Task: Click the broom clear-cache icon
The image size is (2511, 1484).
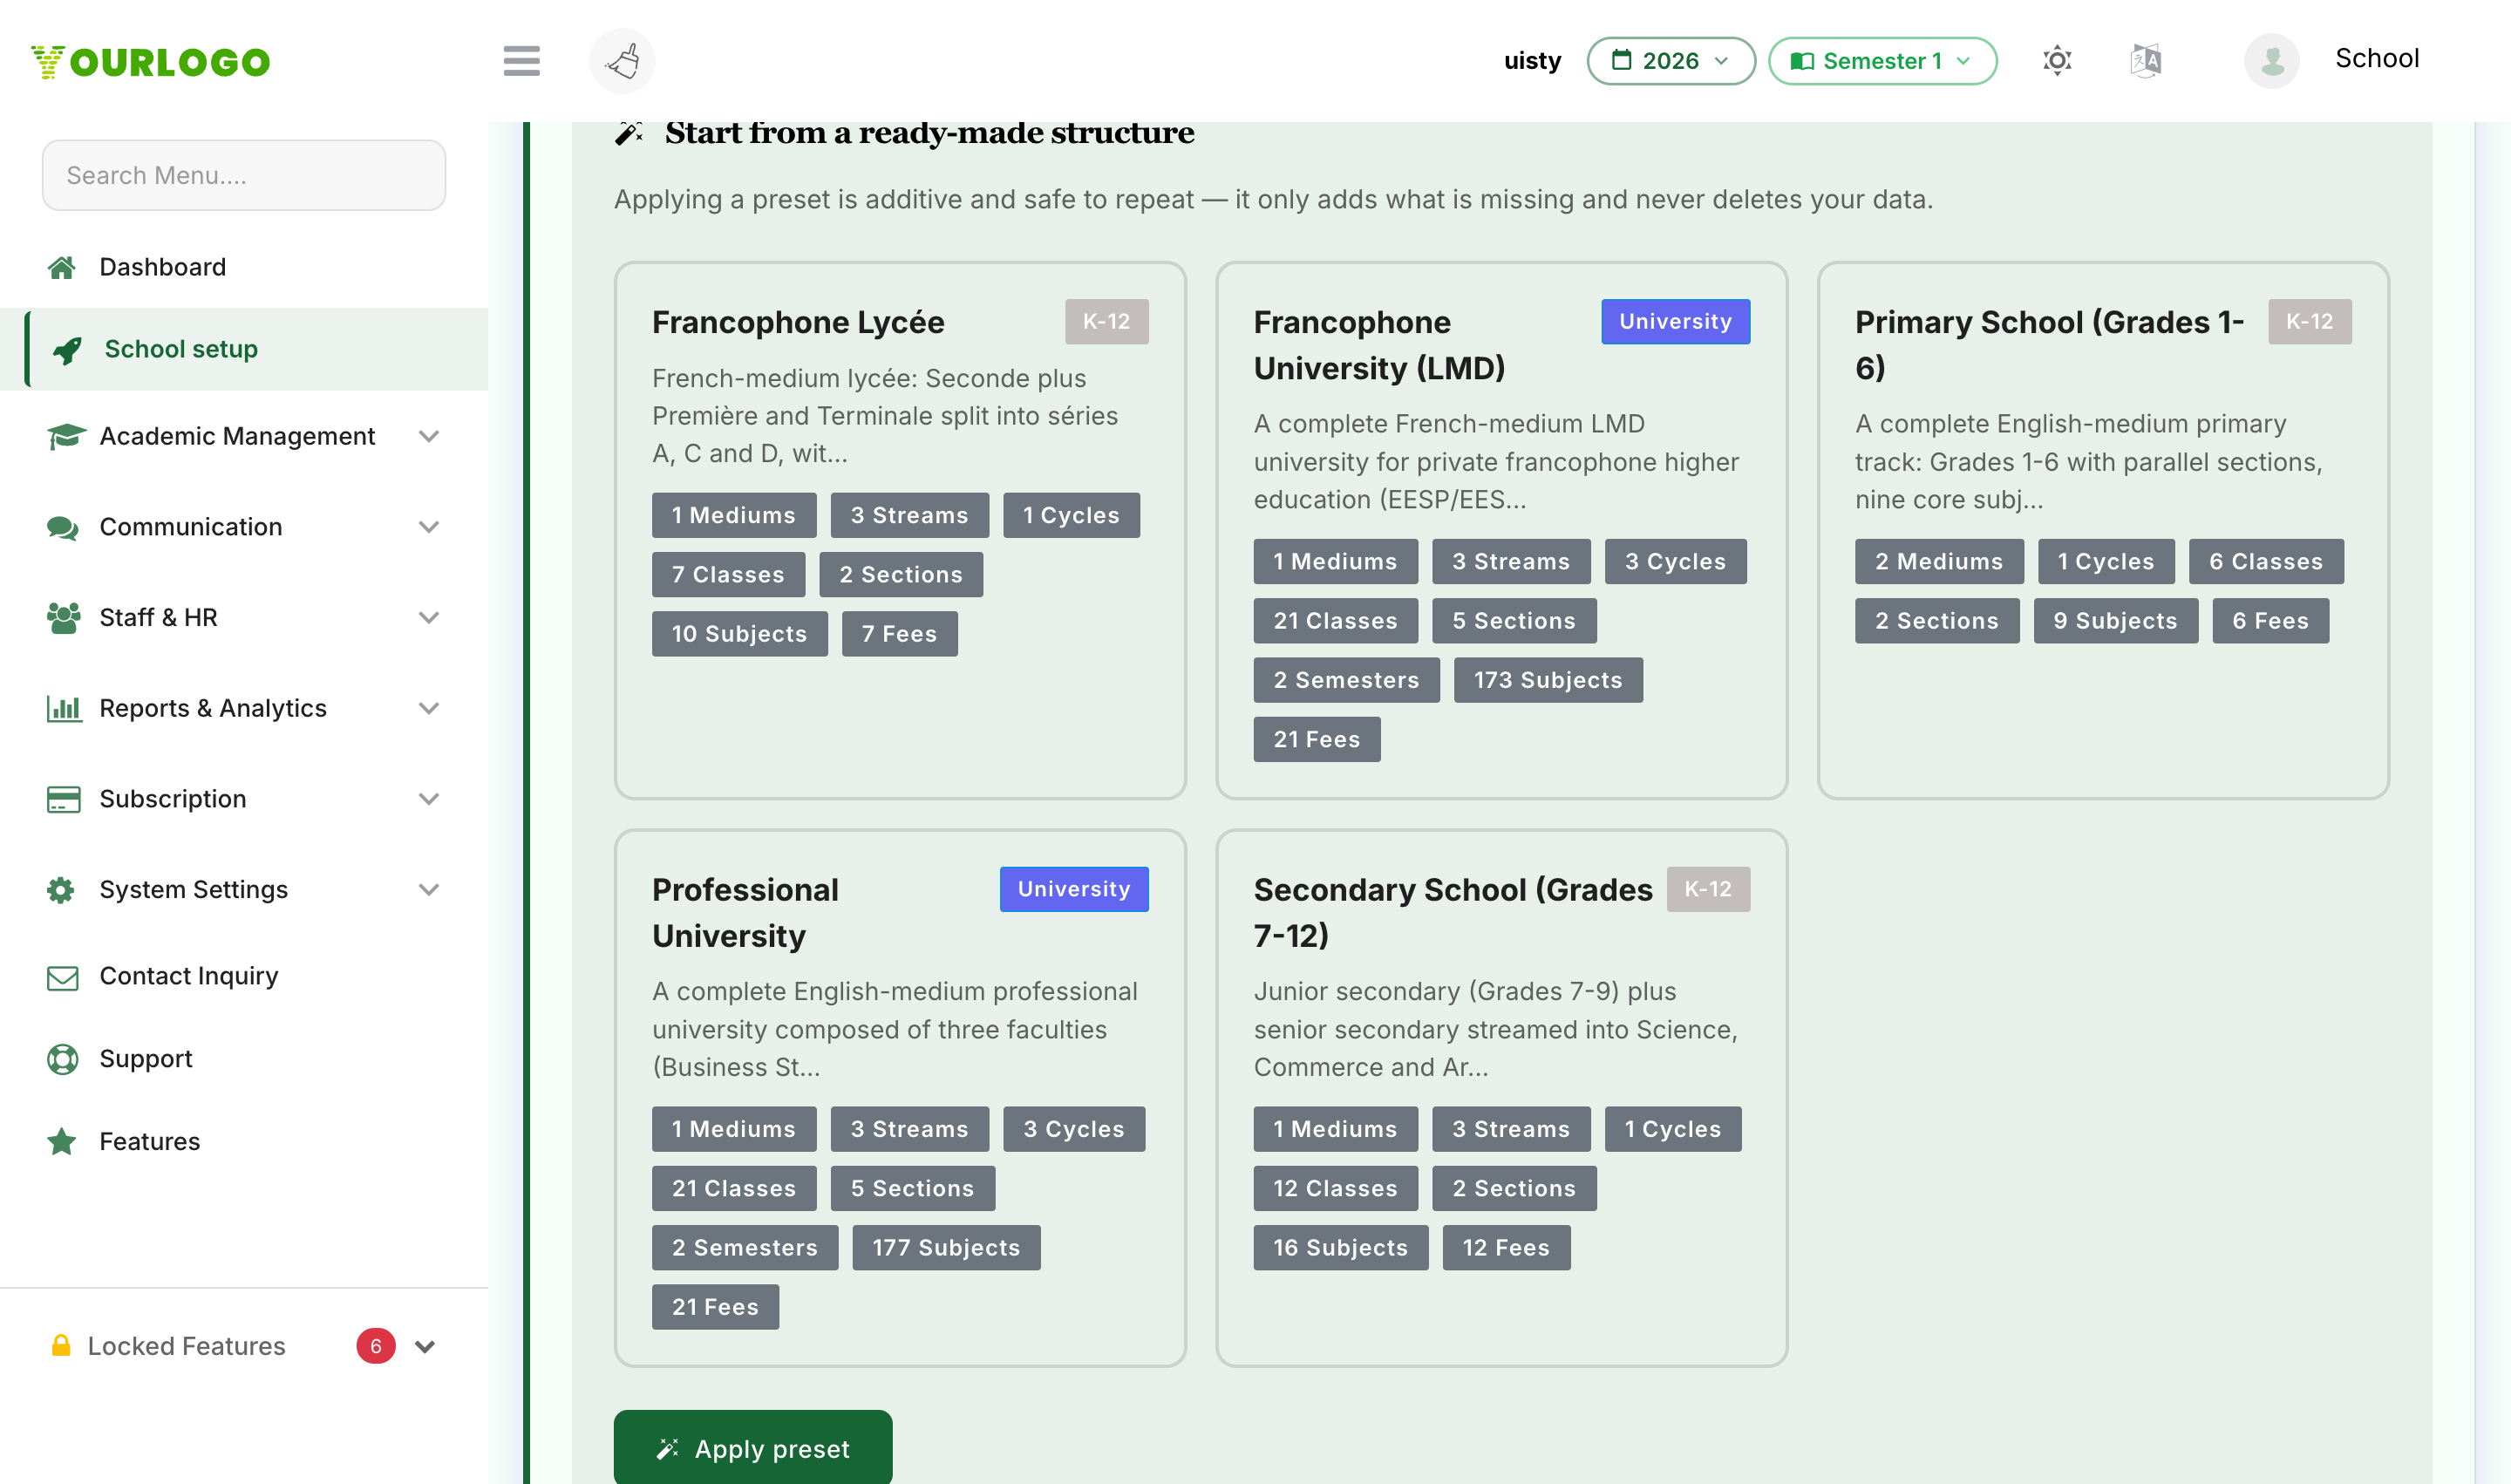Action: tap(622, 61)
